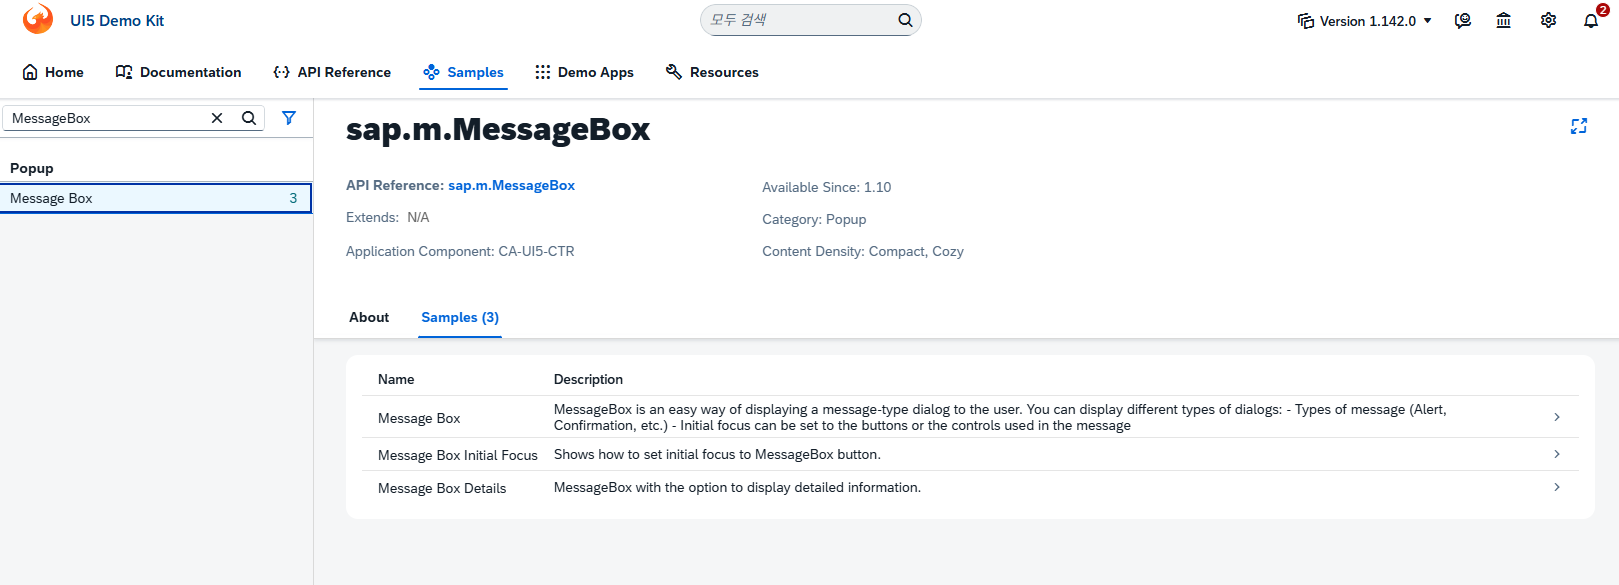Switch to the Samples (3) tab
The image size is (1619, 585).
(x=460, y=317)
